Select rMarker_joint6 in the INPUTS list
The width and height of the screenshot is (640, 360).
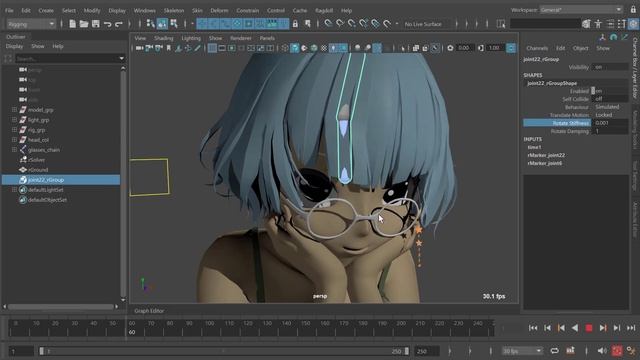click(x=544, y=163)
